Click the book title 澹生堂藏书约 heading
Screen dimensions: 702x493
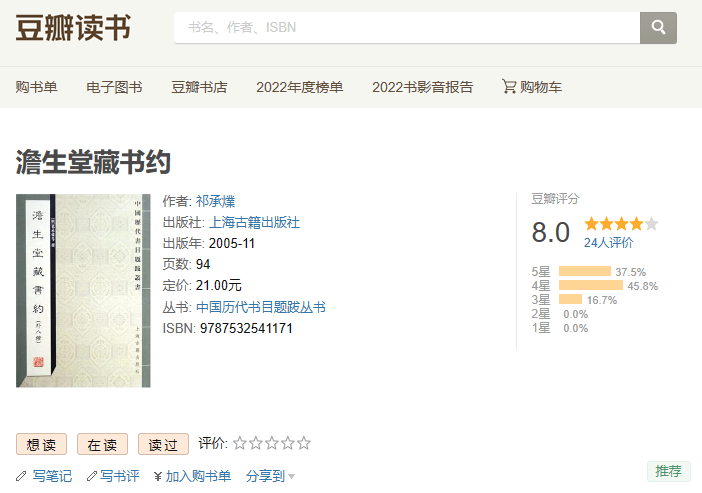click(x=93, y=162)
